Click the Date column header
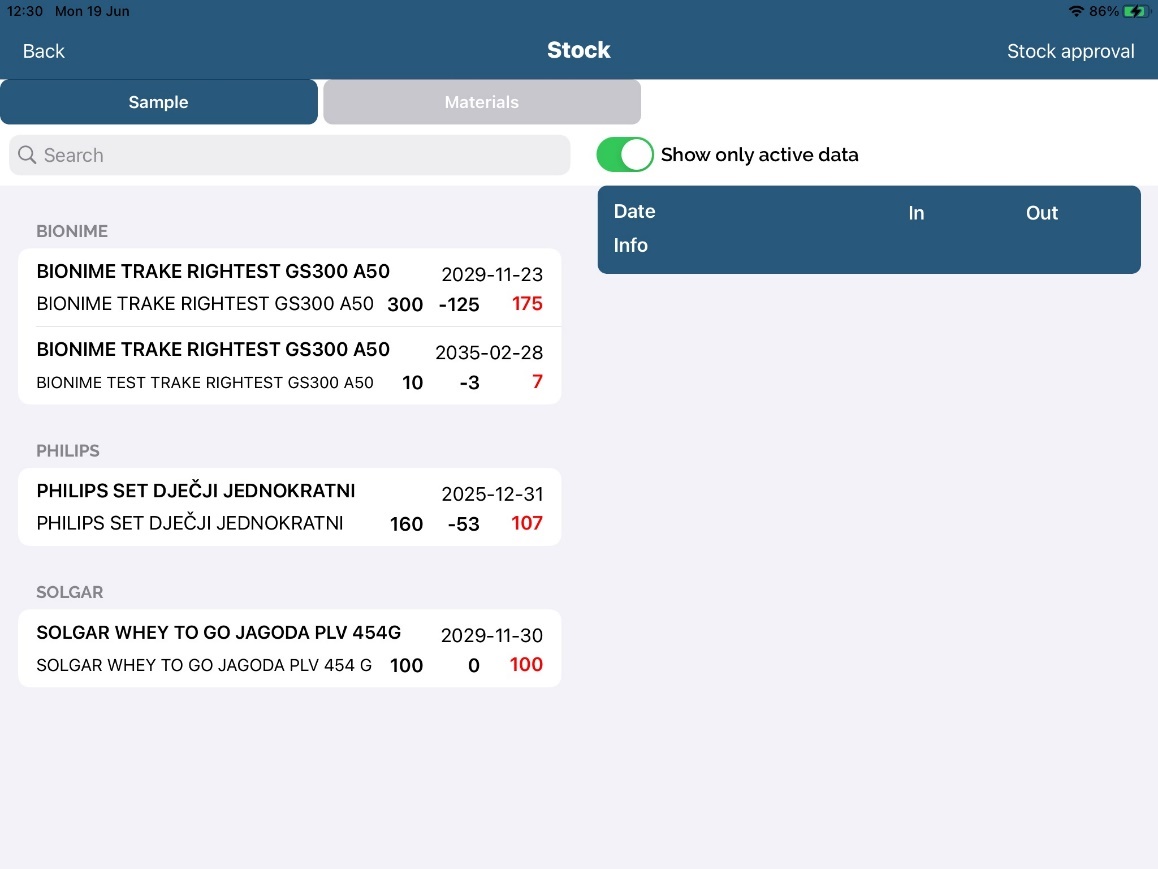The image size is (1158, 869). 634,211
